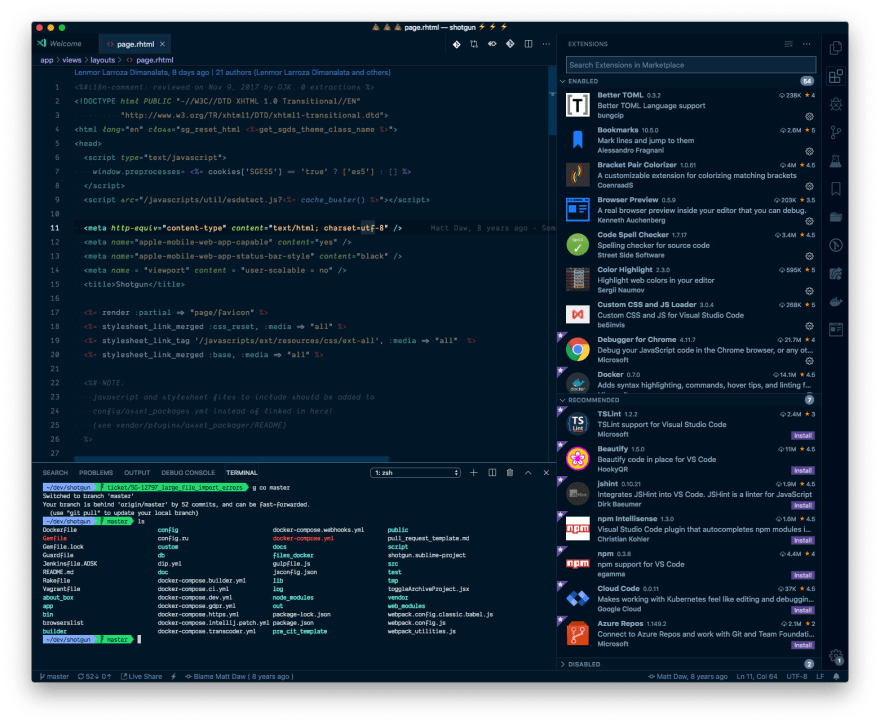Open the Docker extension entry
Image resolution: width=880 pixels, height=724 pixels.
[688, 381]
